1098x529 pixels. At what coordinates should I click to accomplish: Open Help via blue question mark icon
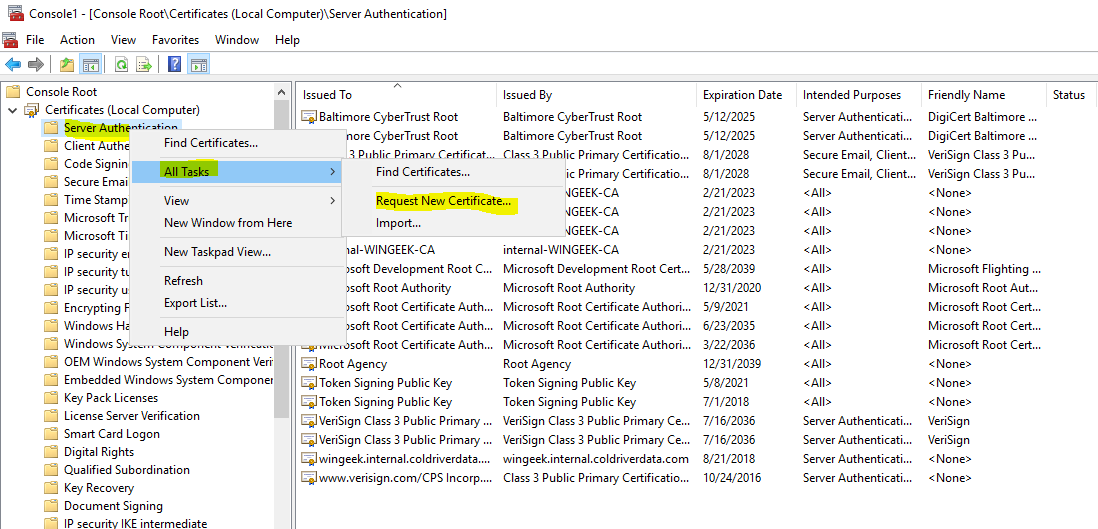[x=175, y=65]
